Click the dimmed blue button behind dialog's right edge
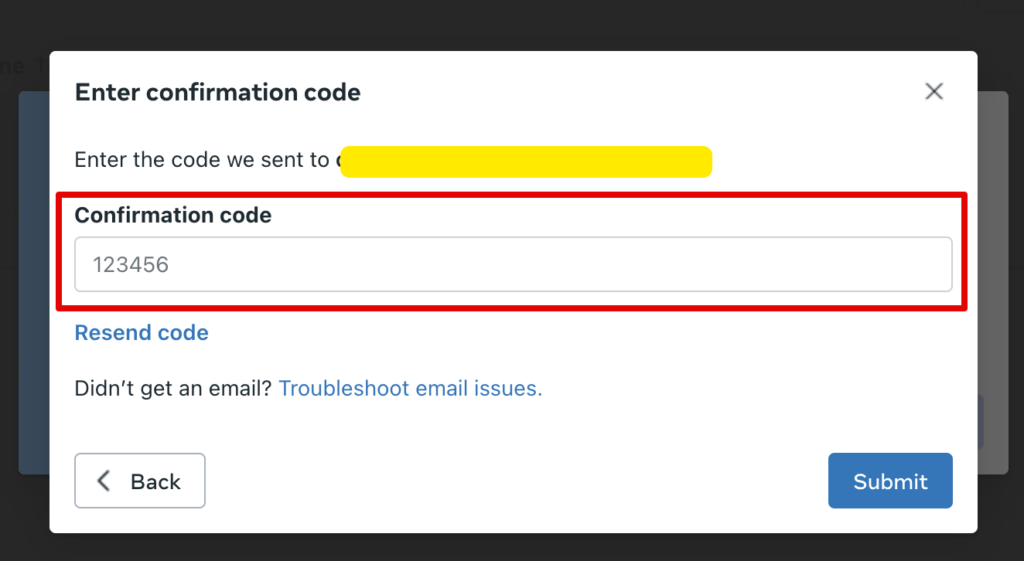This screenshot has width=1024, height=561. click(981, 422)
